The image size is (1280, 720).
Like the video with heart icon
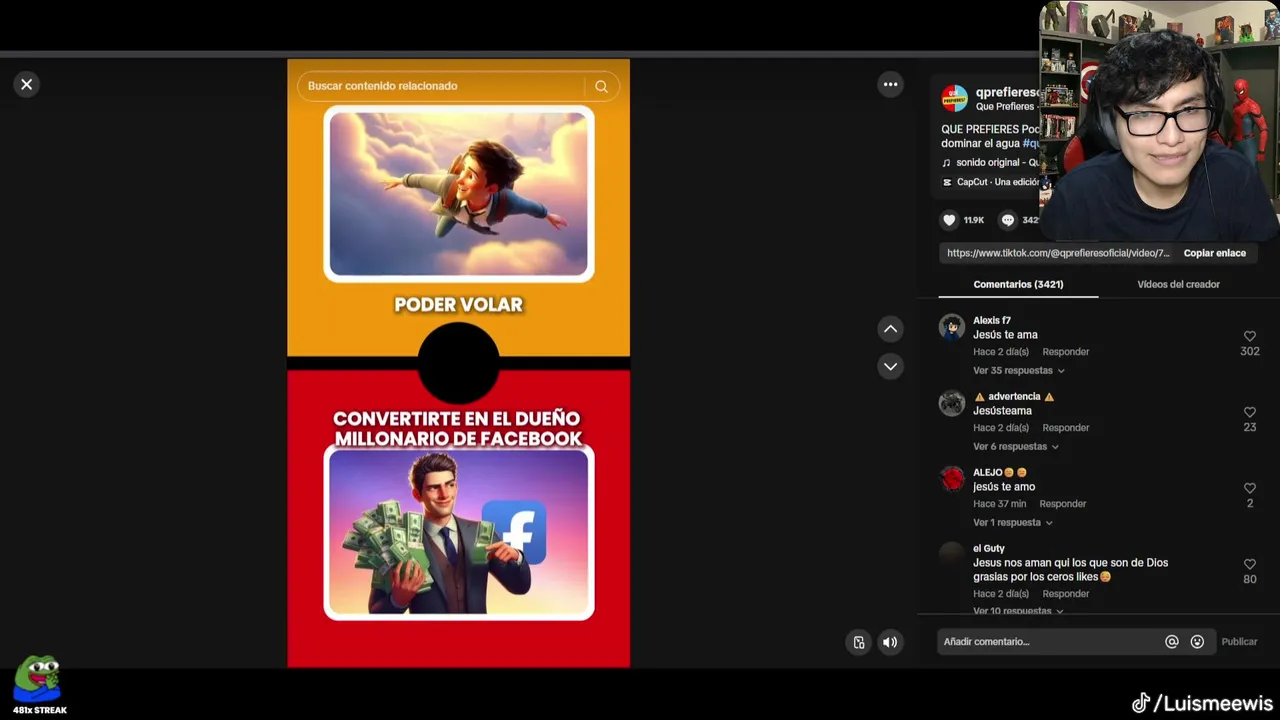tap(949, 220)
